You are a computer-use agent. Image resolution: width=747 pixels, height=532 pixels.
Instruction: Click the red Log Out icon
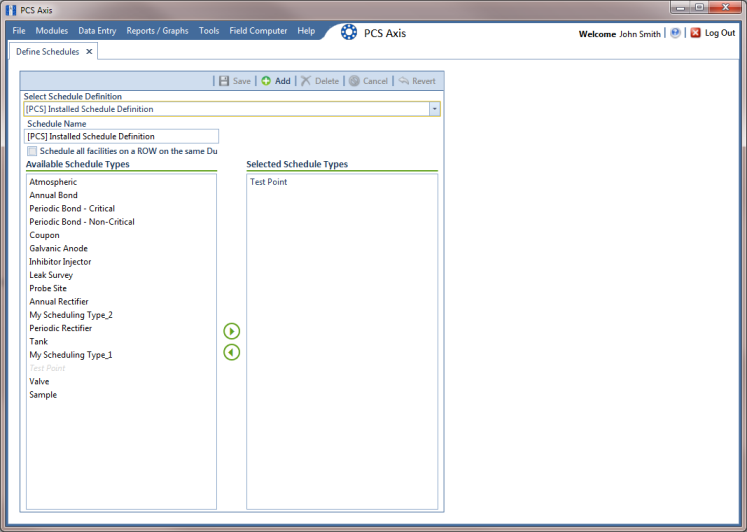(x=696, y=33)
